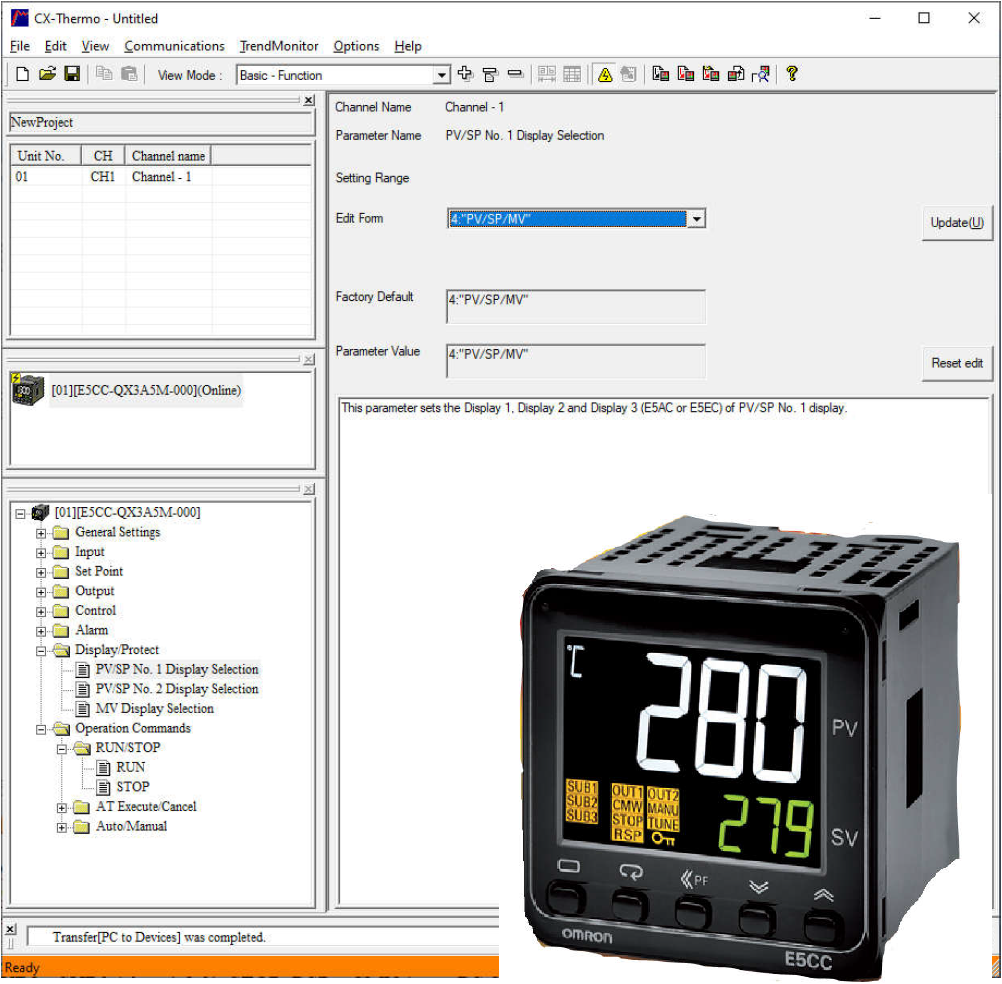Expand the Control folder
Image resolution: width=1002 pixels, height=984 pixels.
pyautogui.click(x=41, y=612)
